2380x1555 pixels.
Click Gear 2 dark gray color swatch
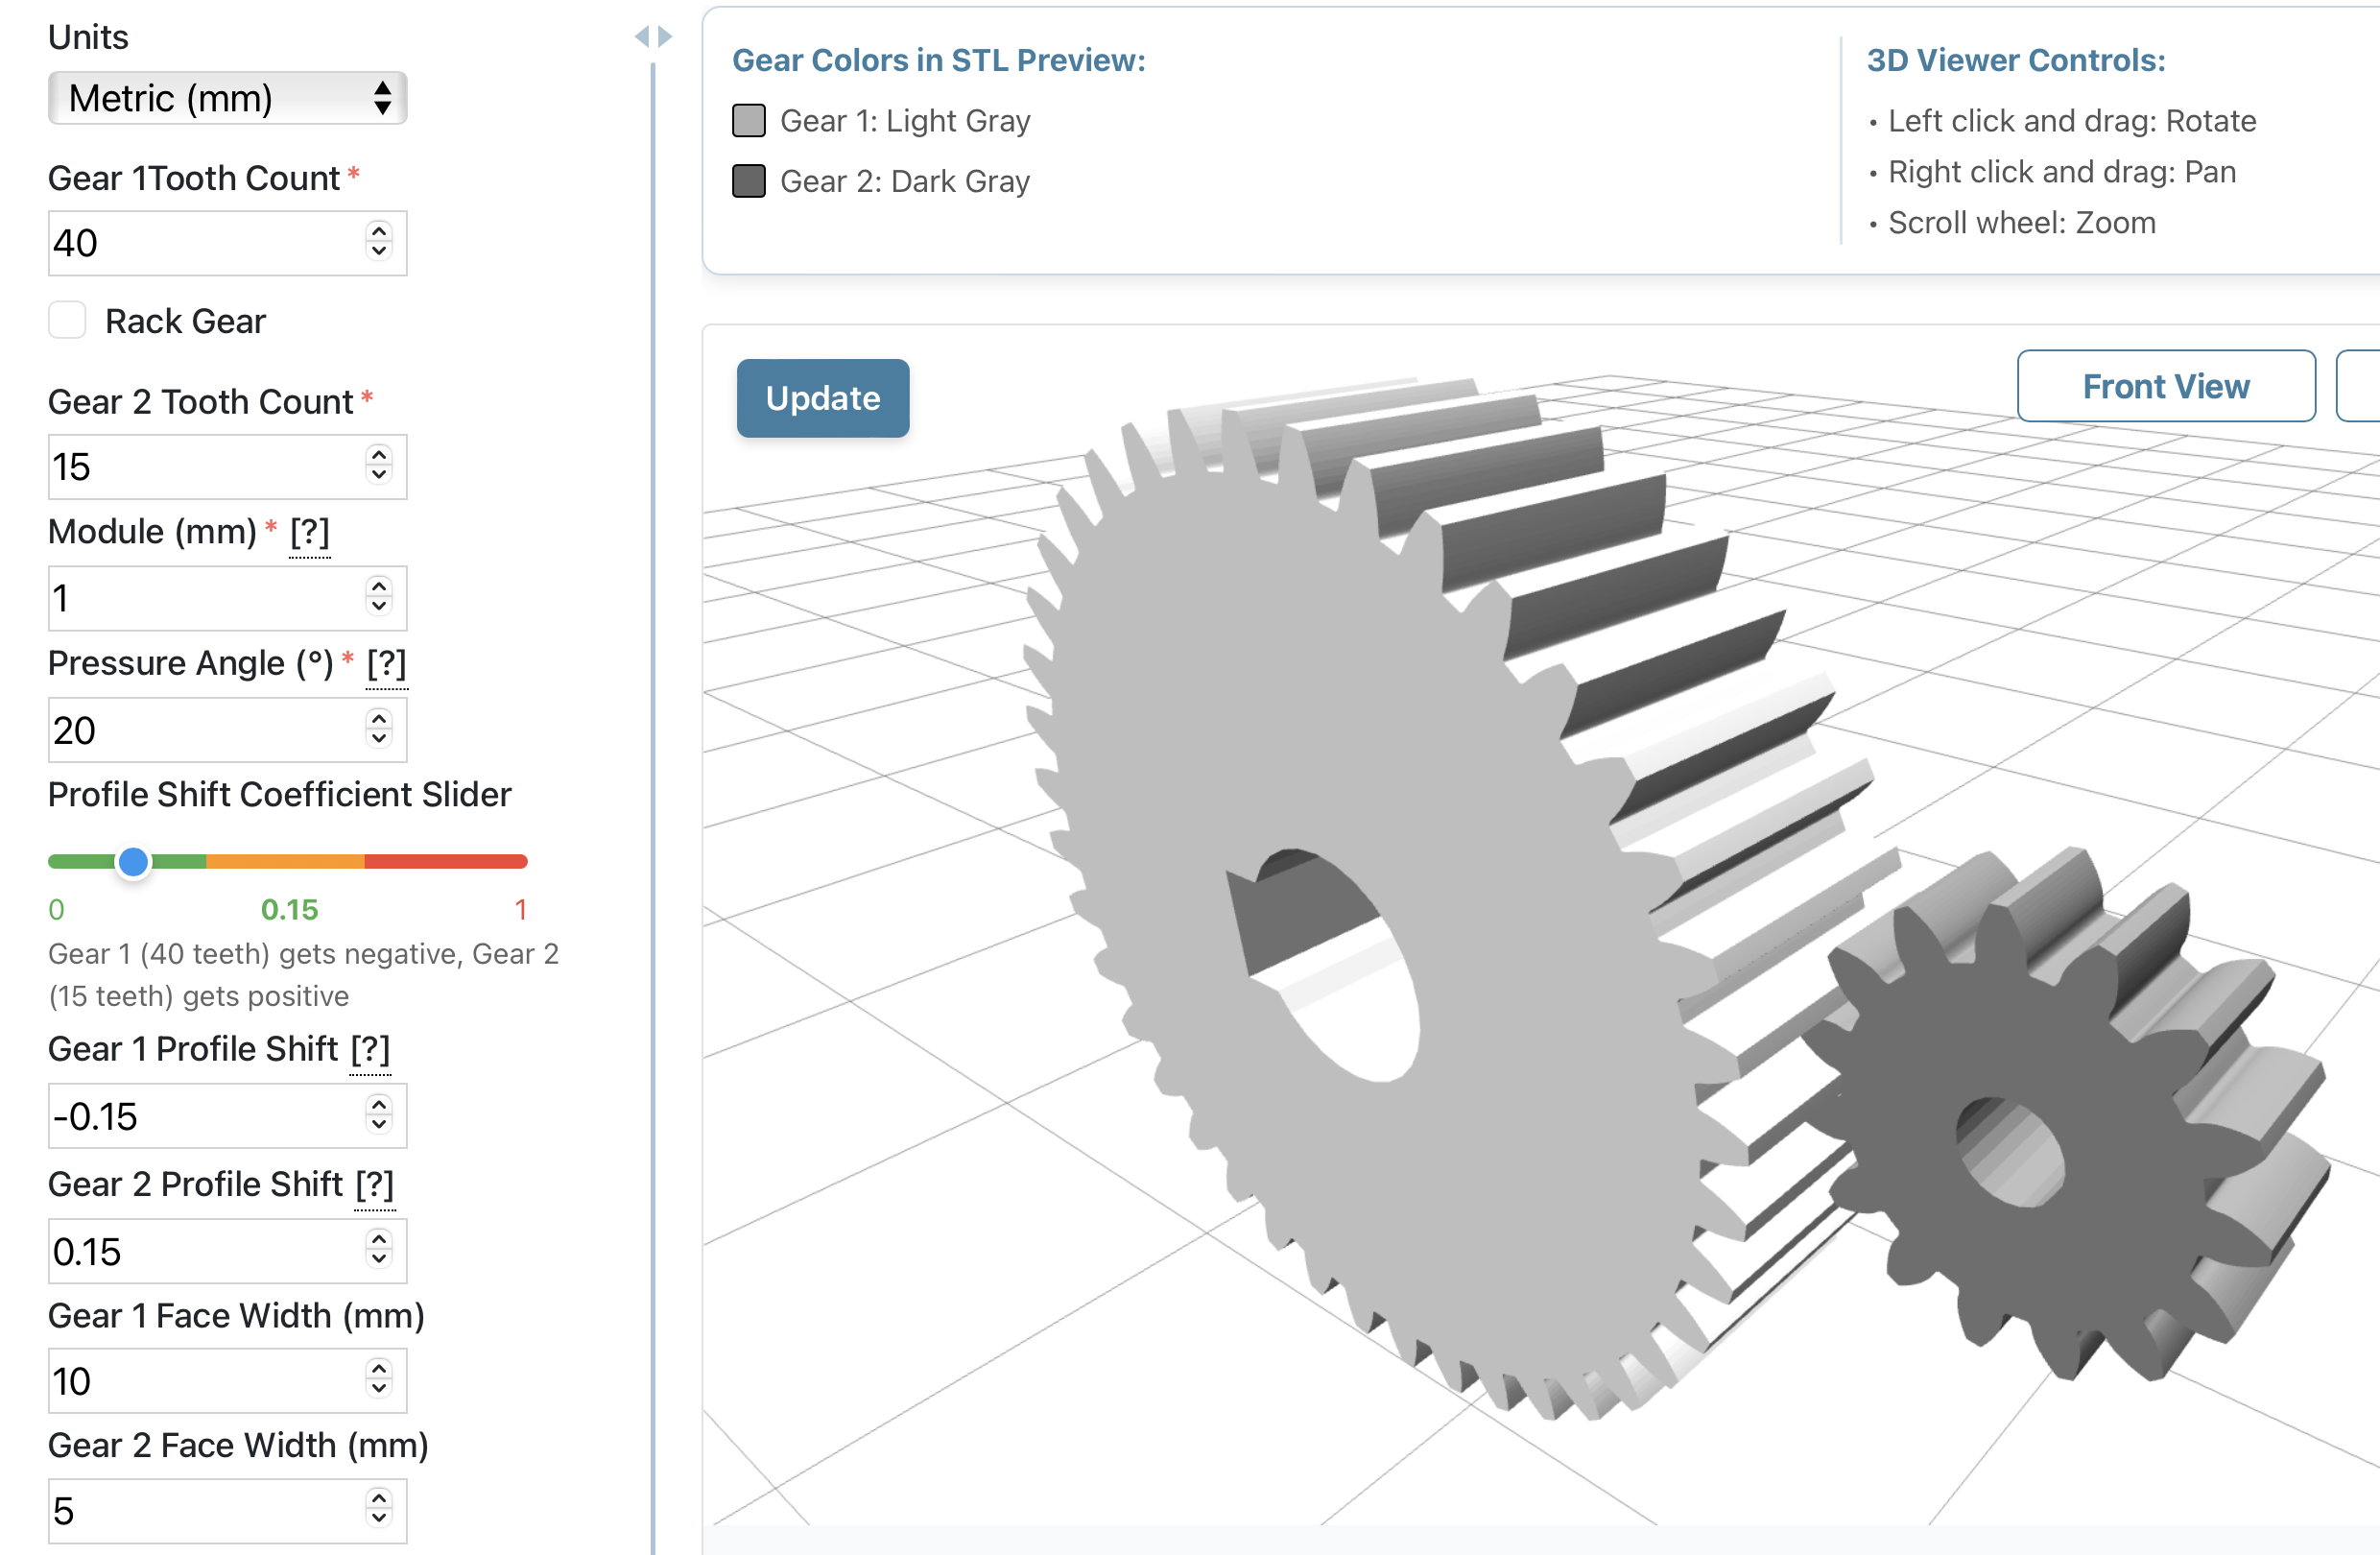click(748, 181)
